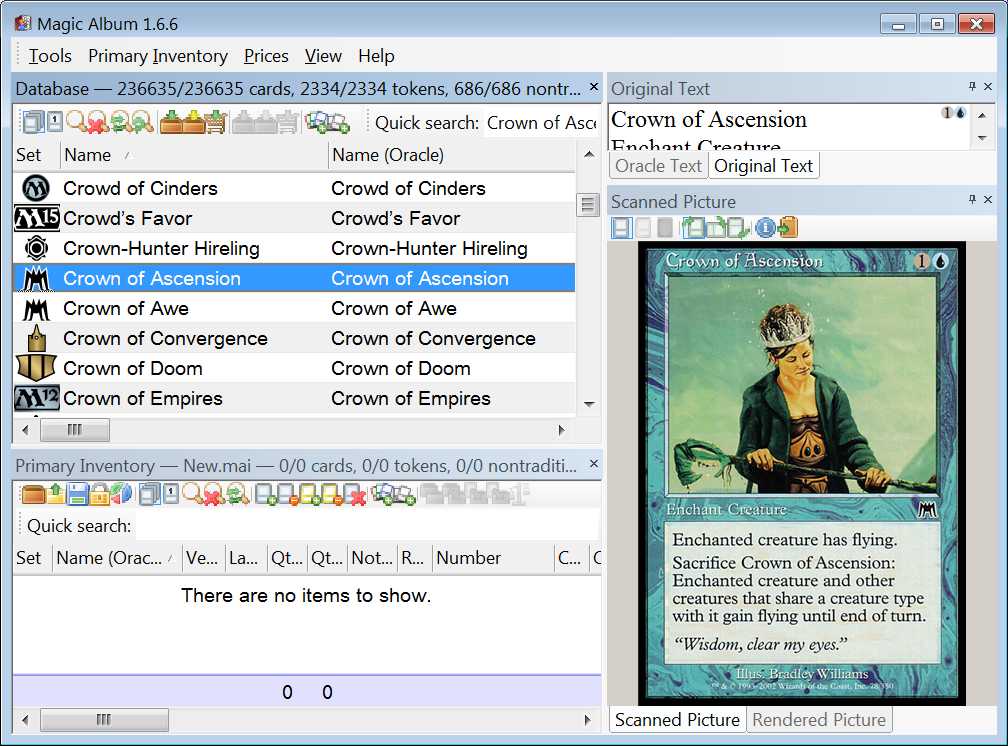Click the Database Quick search field
This screenshot has width=1008, height=746.
(541, 123)
